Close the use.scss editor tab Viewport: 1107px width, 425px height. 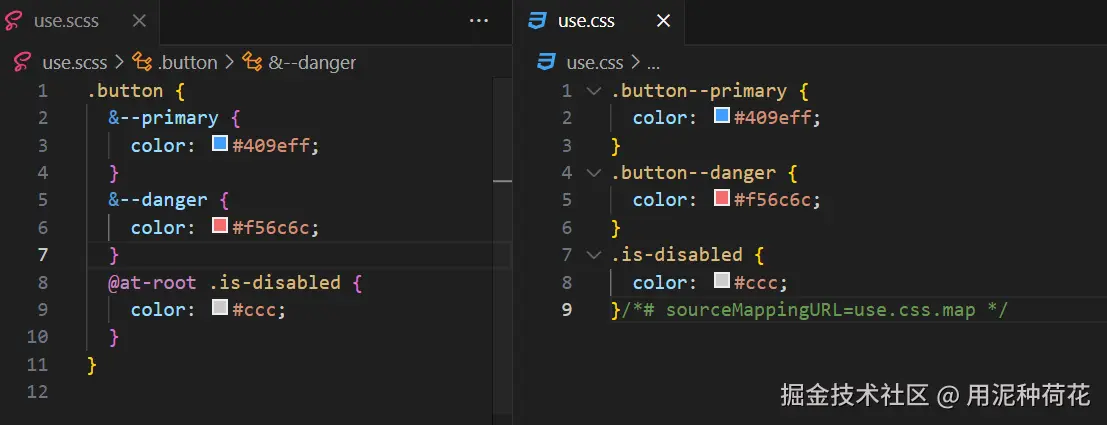click(138, 20)
